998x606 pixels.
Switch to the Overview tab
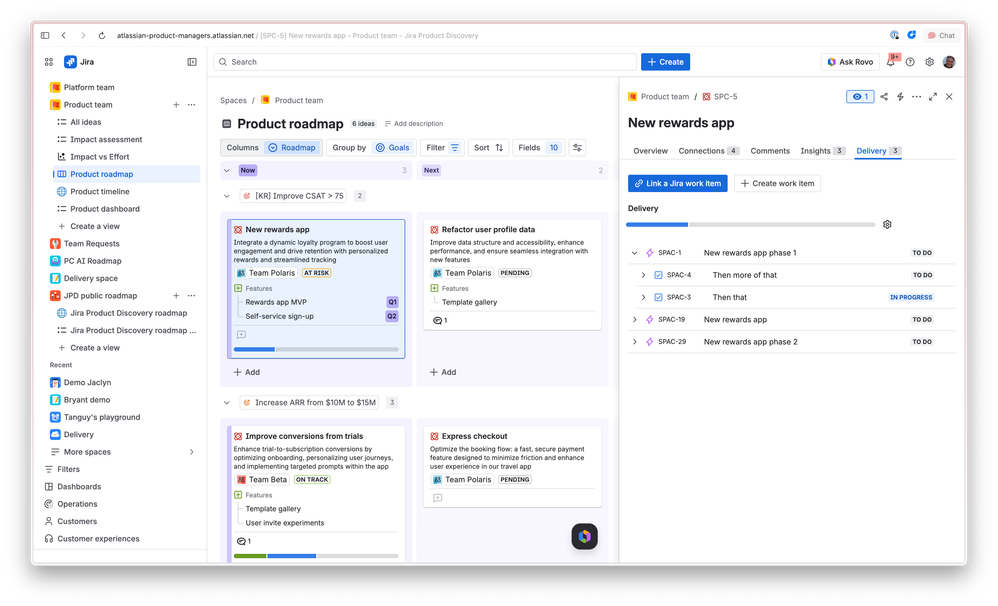(650, 151)
